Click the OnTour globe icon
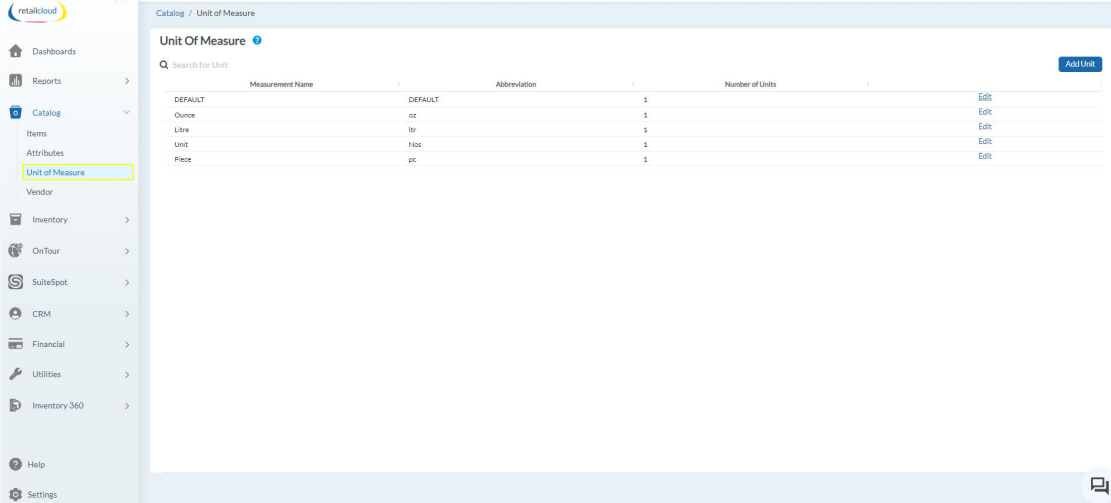This screenshot has width=1111, height=503. tap(16, 251)
